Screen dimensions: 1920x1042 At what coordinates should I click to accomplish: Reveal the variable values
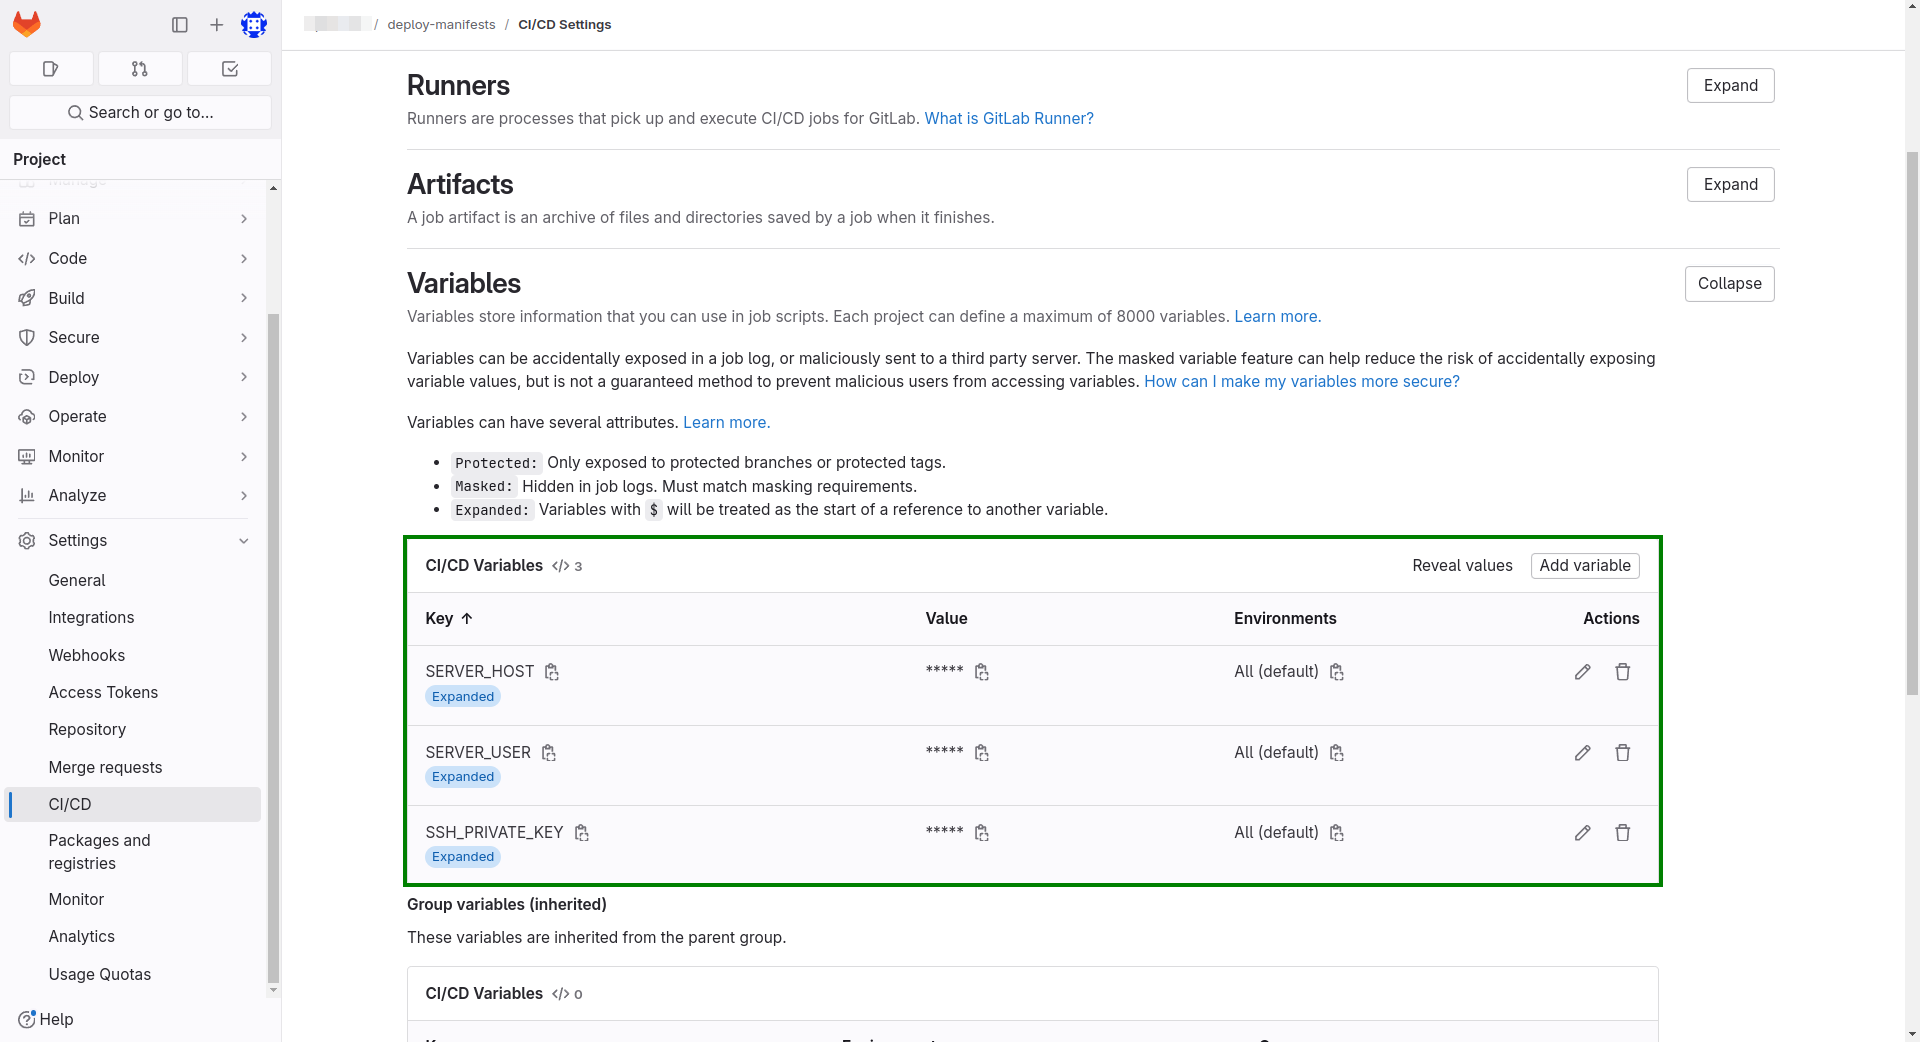click(x=1462, y=566)
